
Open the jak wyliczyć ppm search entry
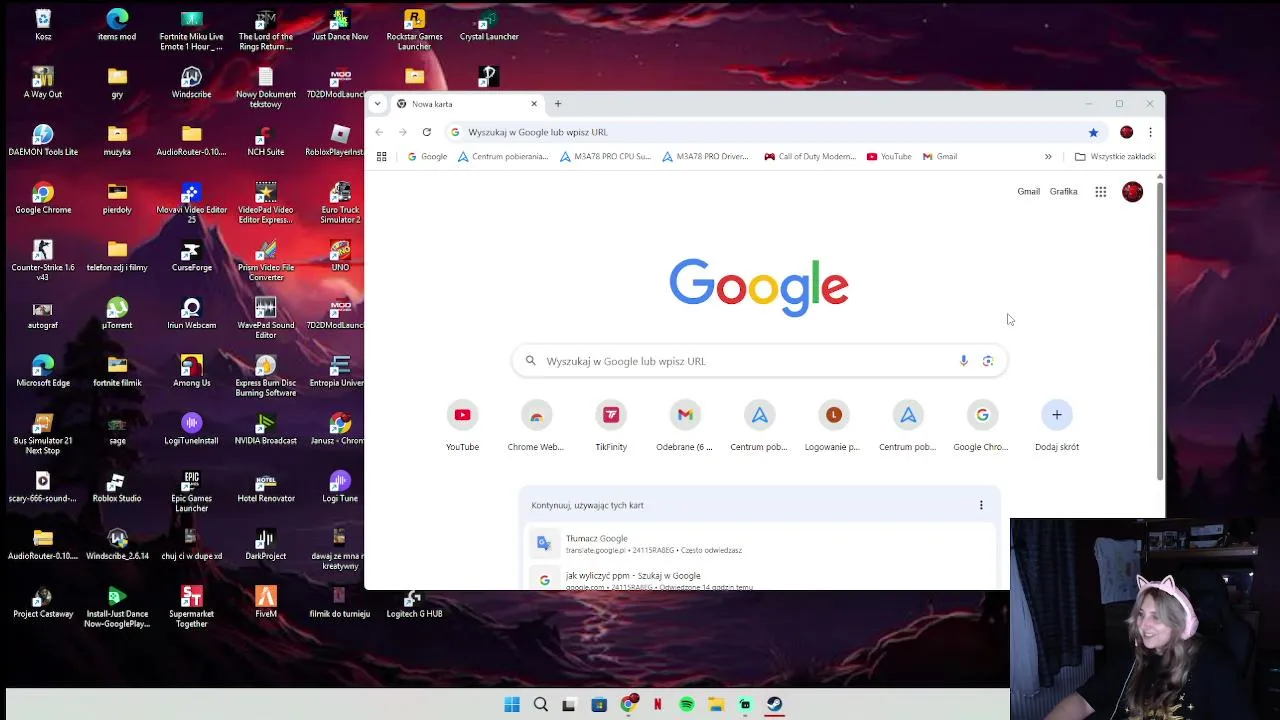759,578
